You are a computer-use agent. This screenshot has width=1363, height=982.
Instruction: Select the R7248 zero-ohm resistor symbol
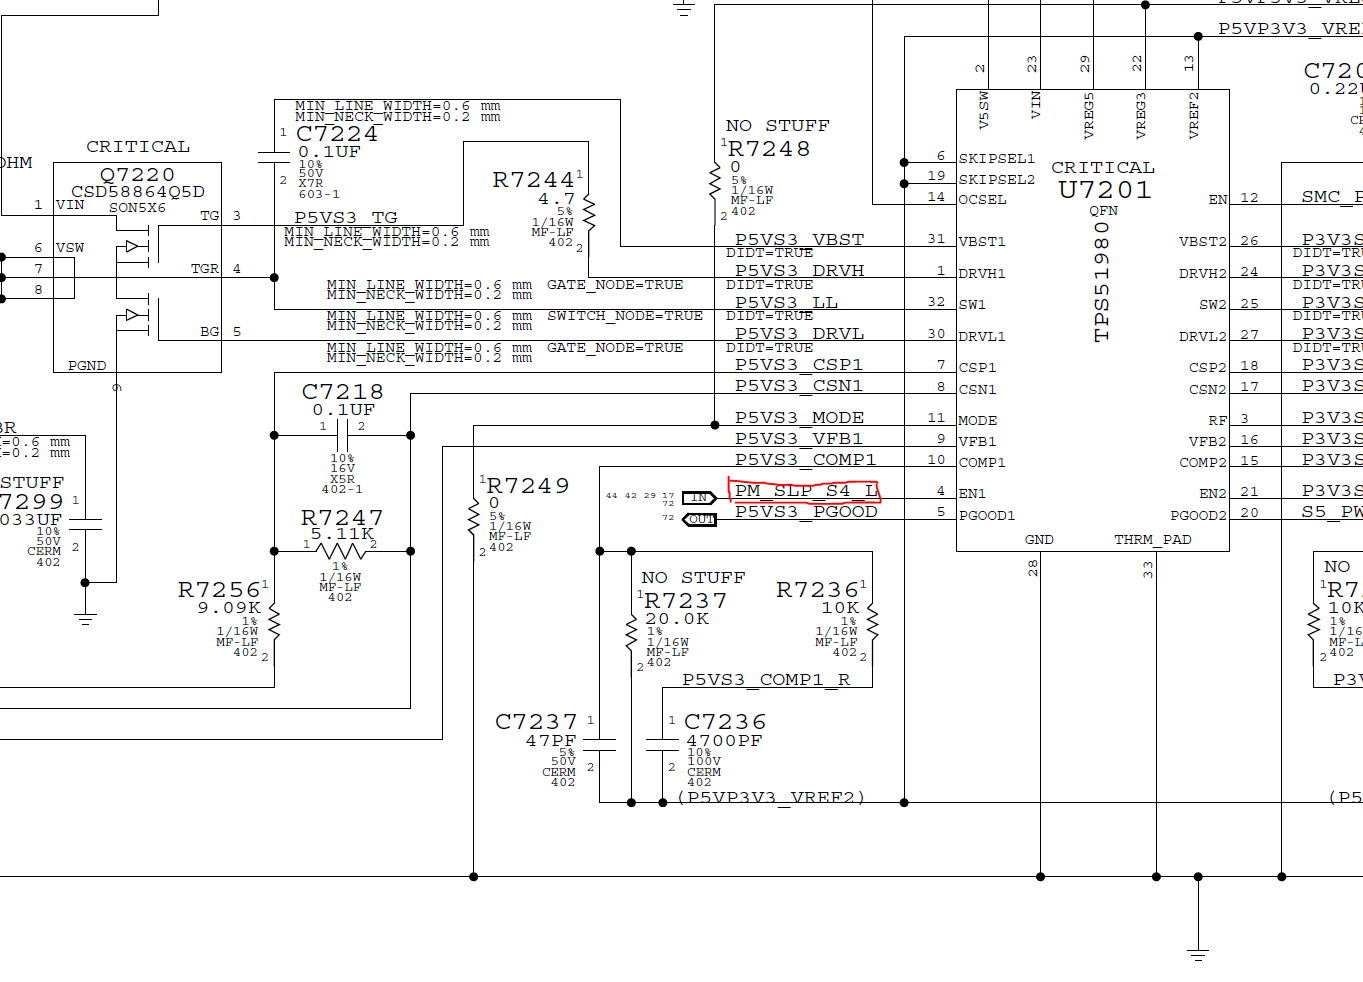(x=715, y=182)
